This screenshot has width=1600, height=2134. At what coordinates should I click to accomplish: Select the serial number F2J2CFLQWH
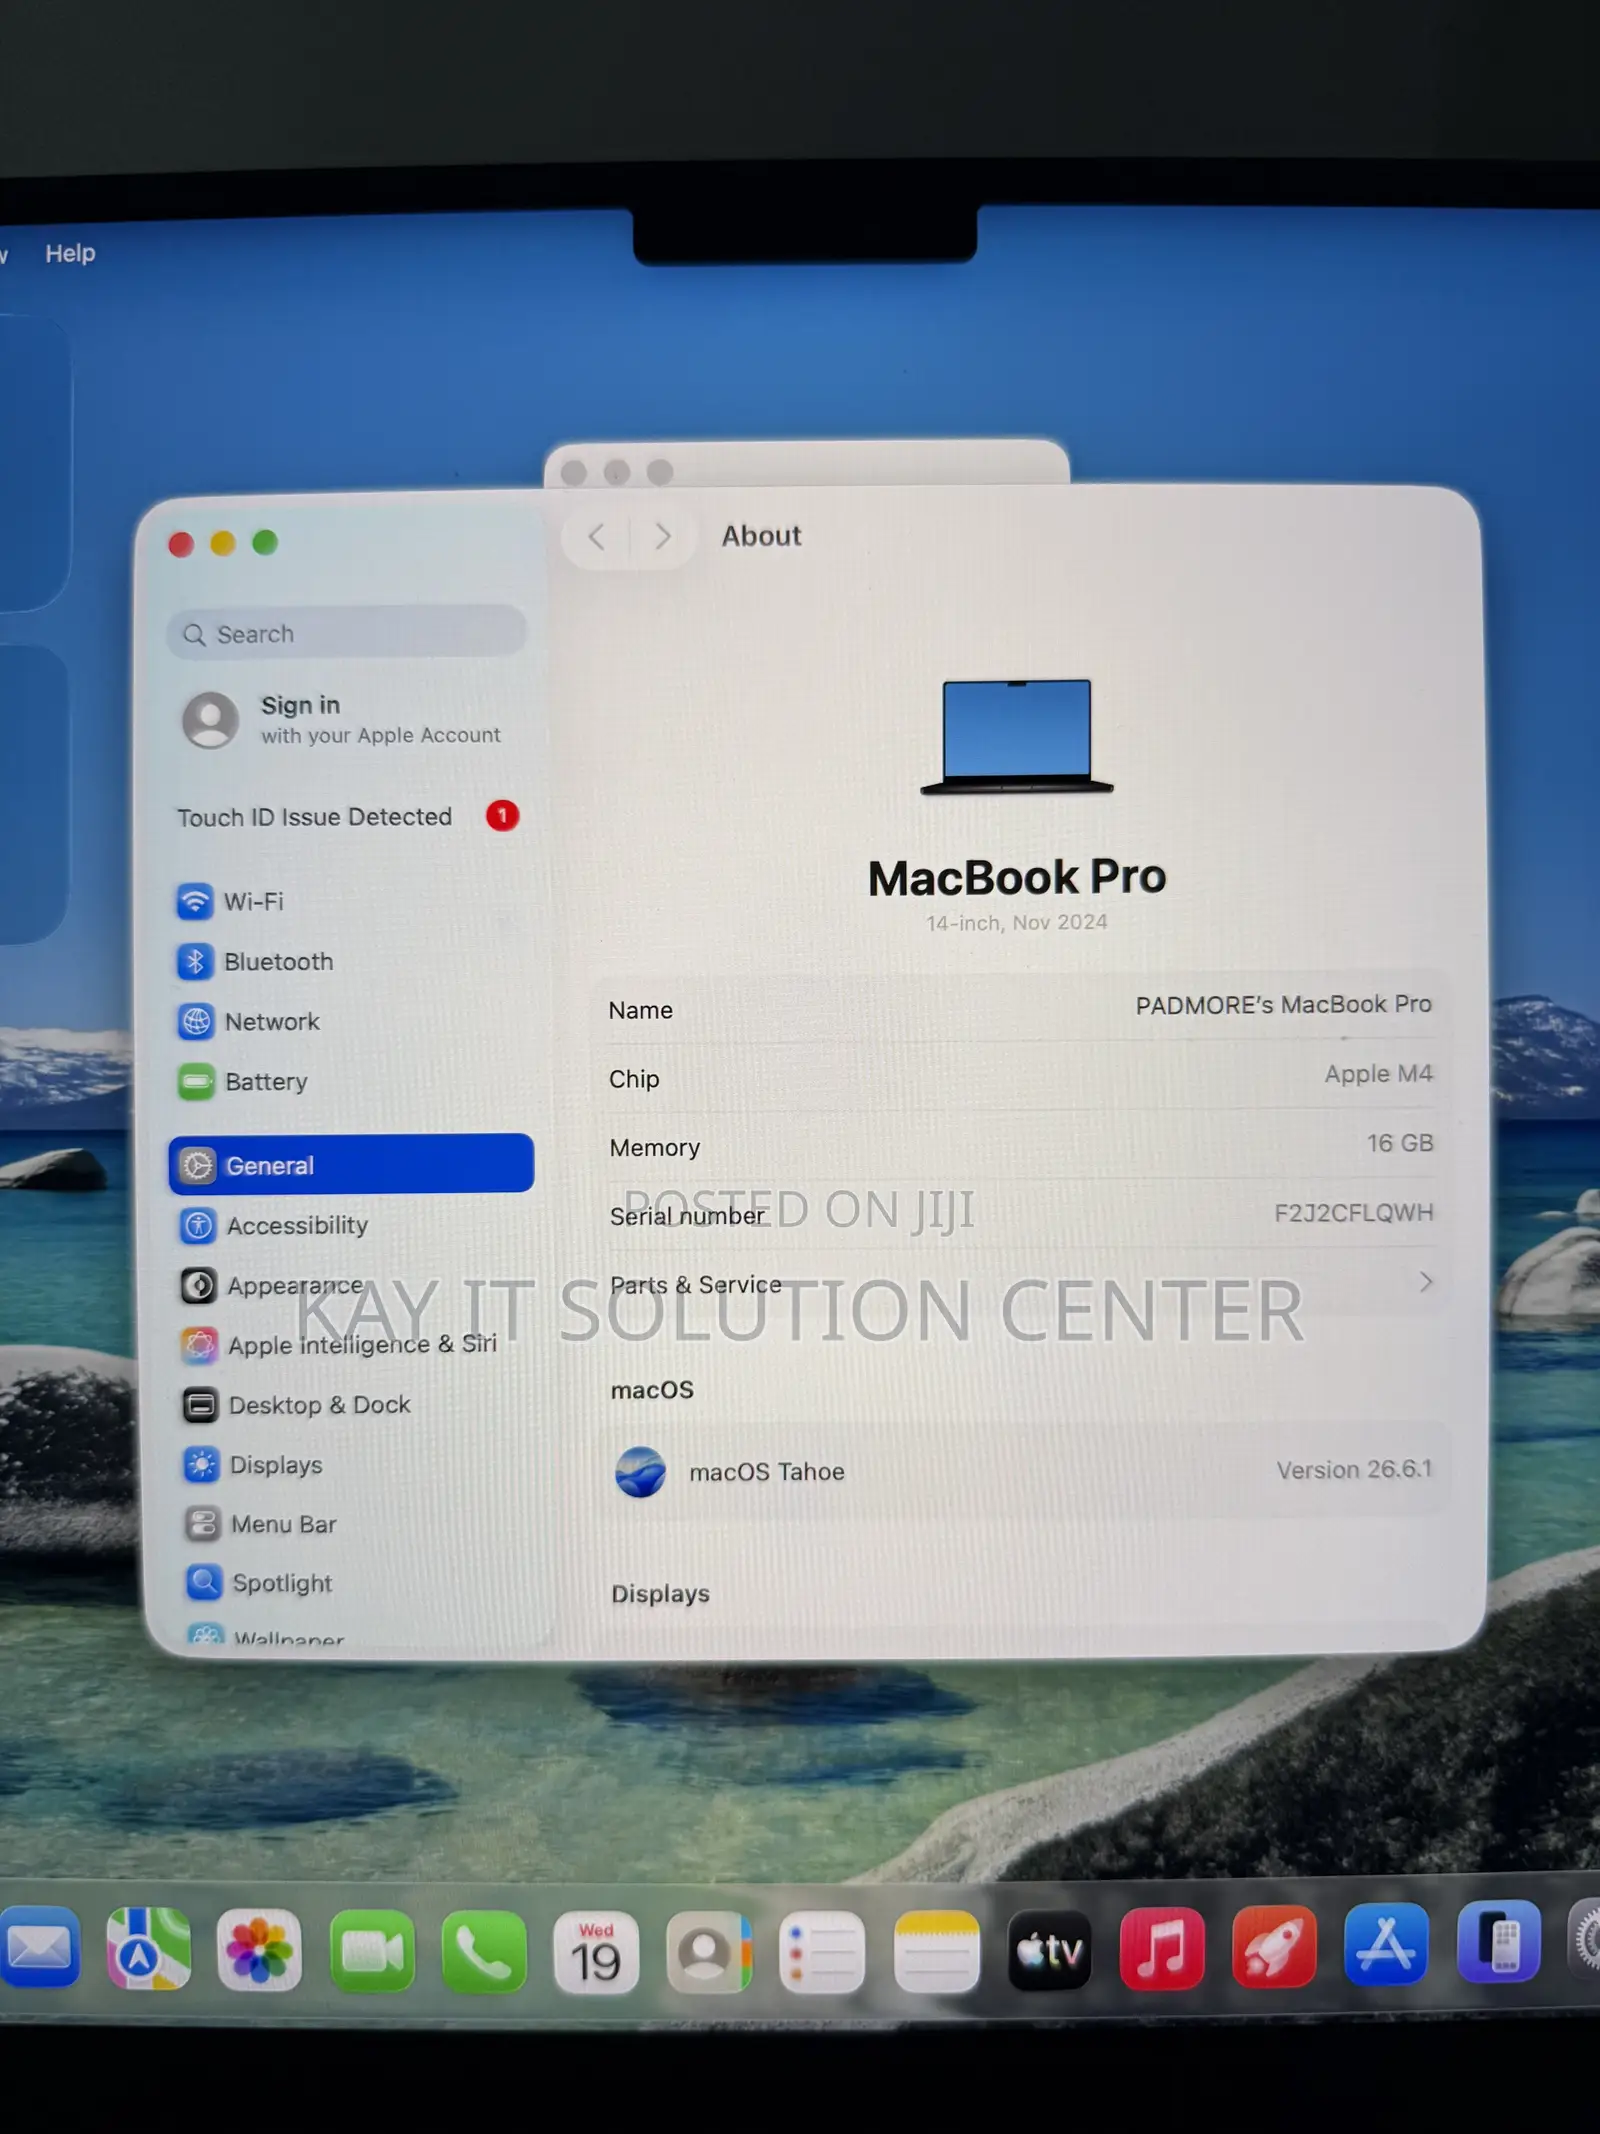[1353, 1212]
